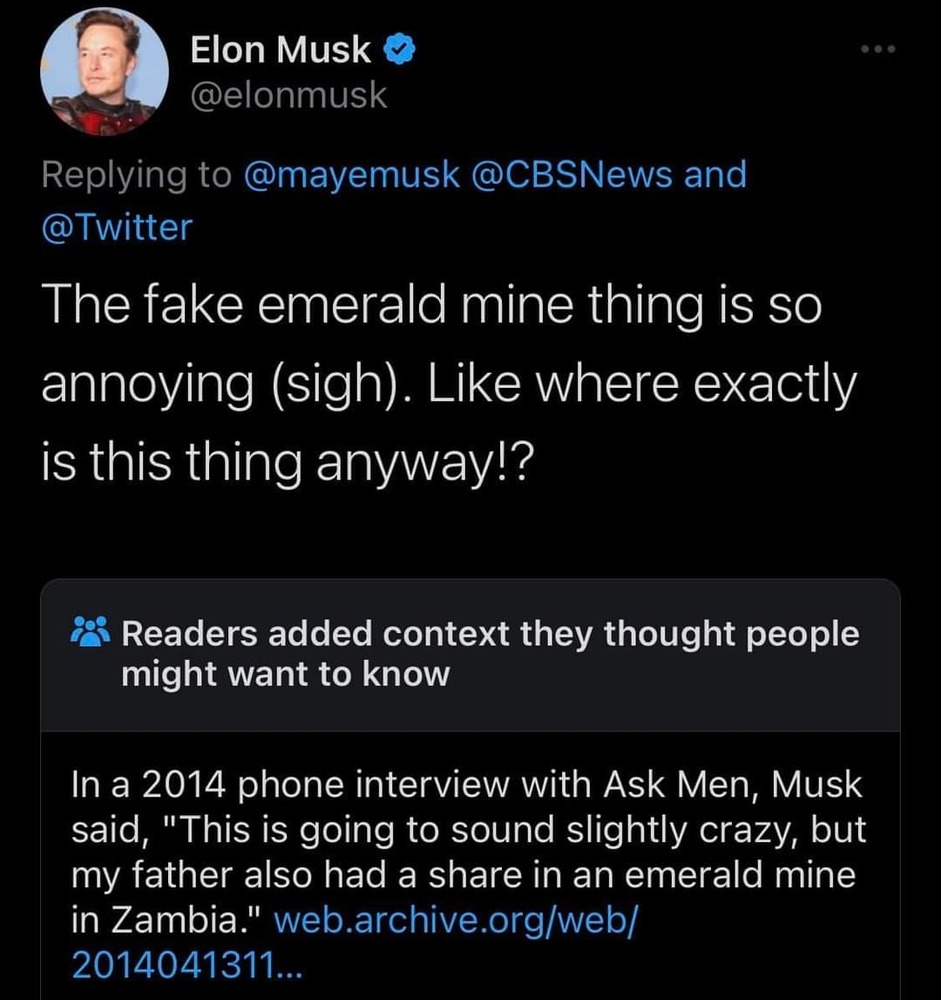
Task: Click the "The fake emerald mine" tweet line
Action: [430, 305]
